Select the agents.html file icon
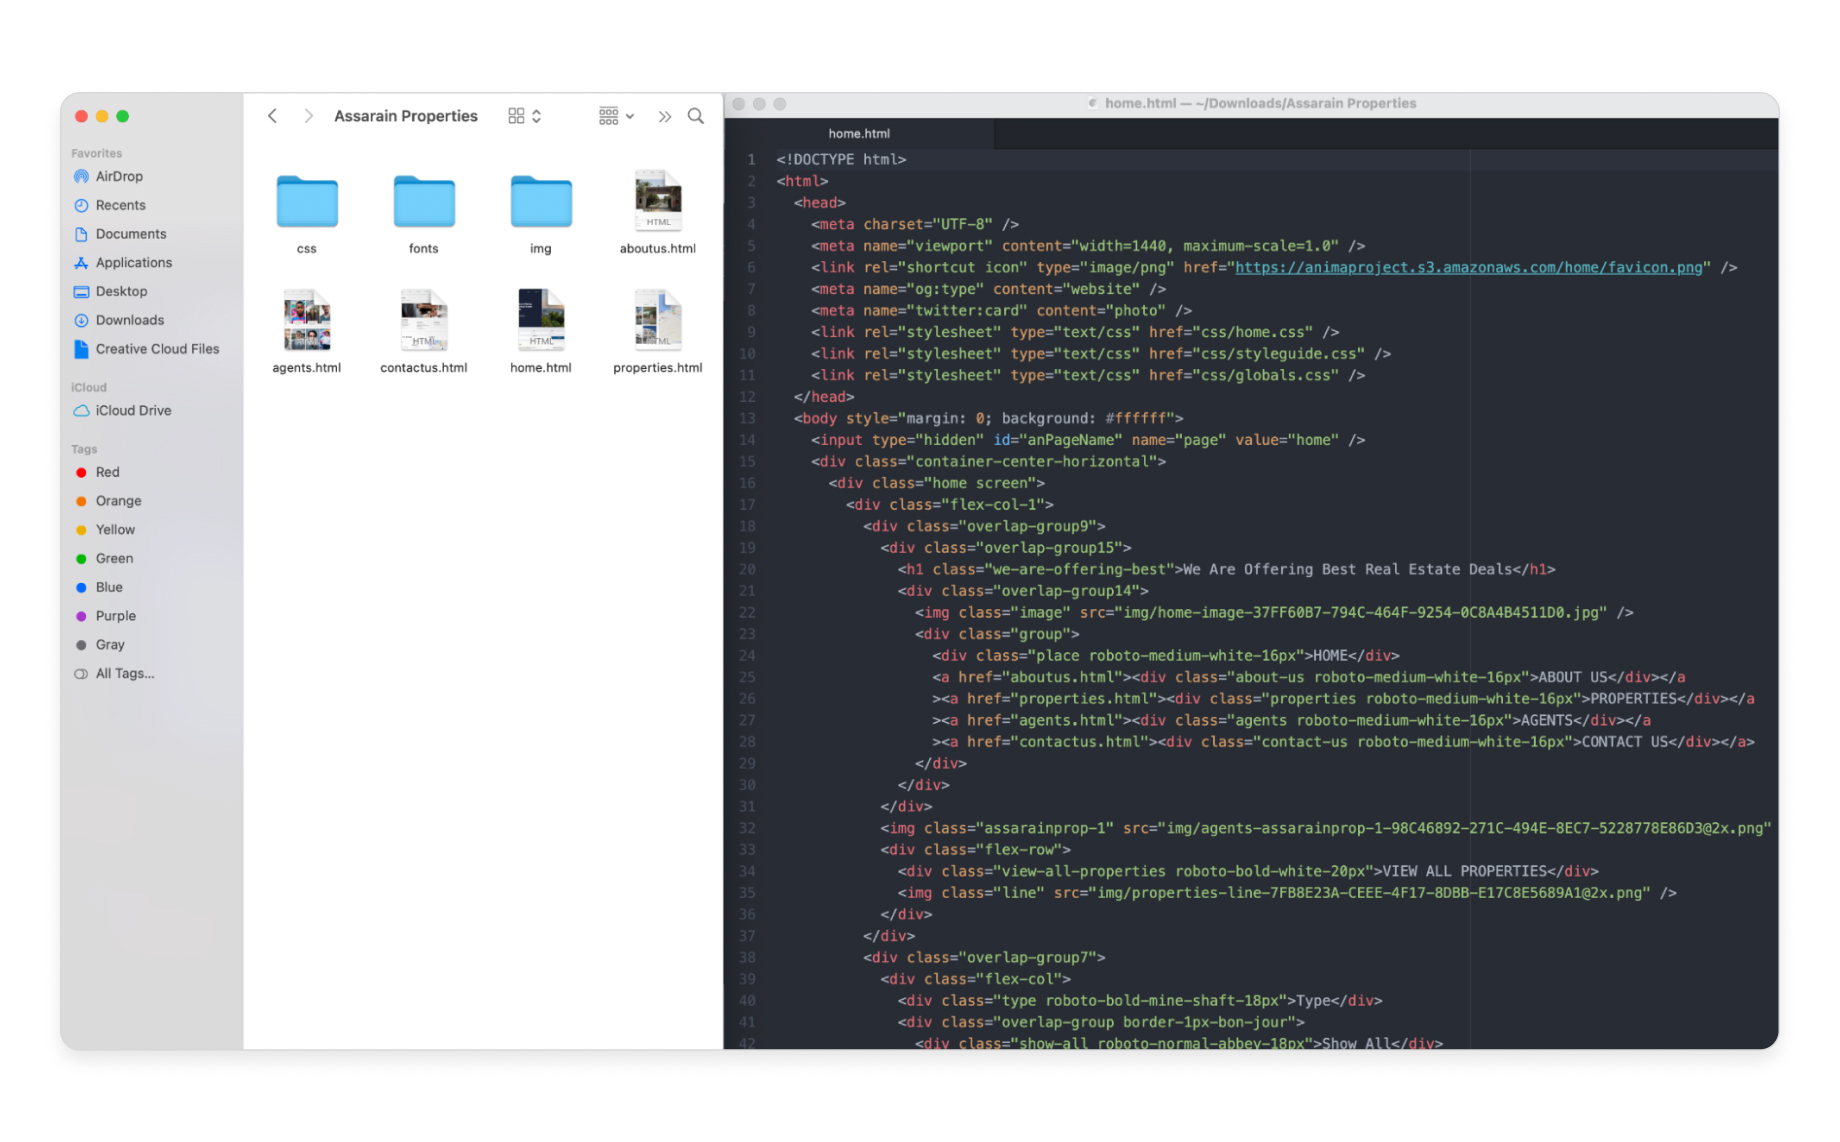This screenshot has width=1840, height=1142. click(x=307, y=320)
